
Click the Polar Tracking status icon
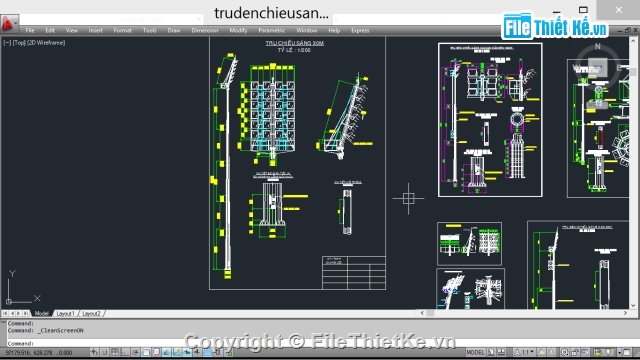(135, 352)
